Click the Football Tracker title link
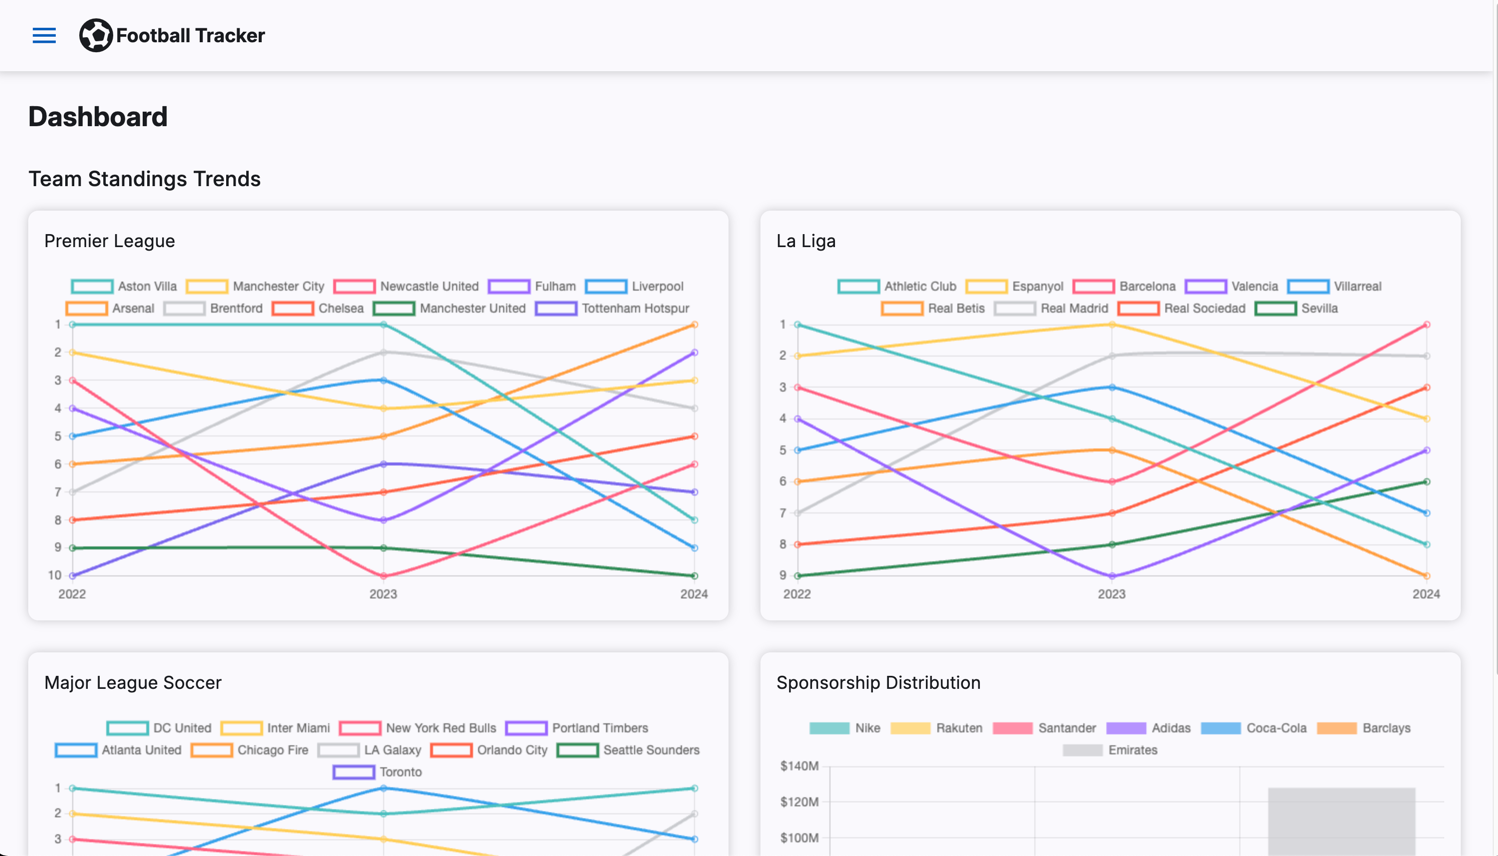This screenshot has height=856, width=1498. click(x=190, y=36)
